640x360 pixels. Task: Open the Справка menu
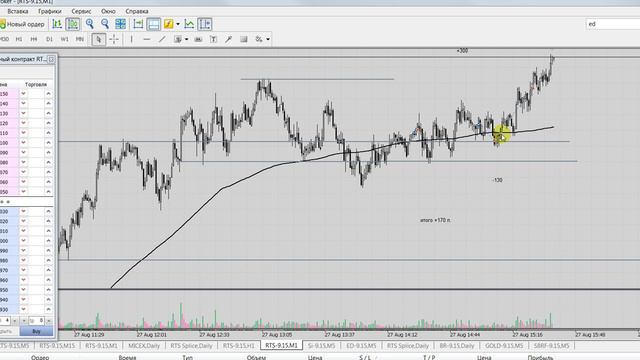(137, 11)
